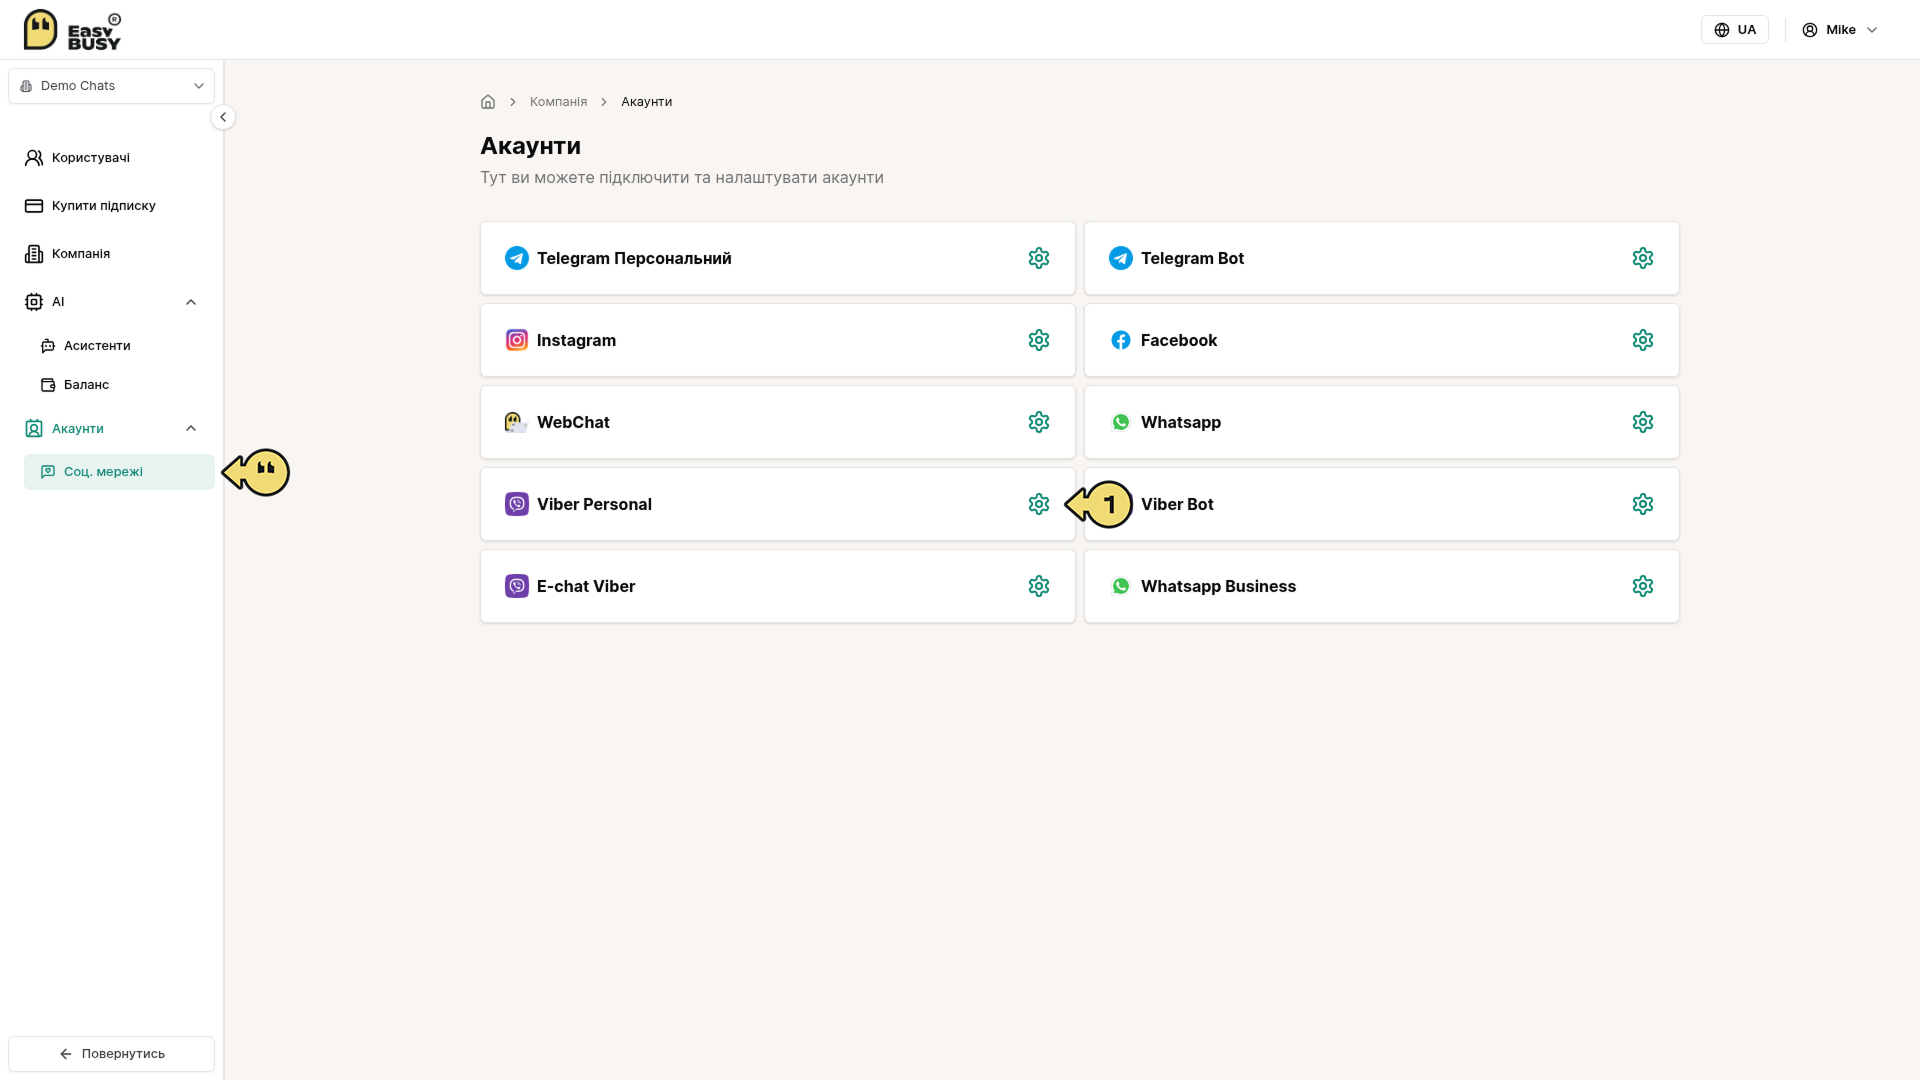Open WebChat settings gear
This screenshot has width=1920, height=1080.
[x=1039, y=422]
